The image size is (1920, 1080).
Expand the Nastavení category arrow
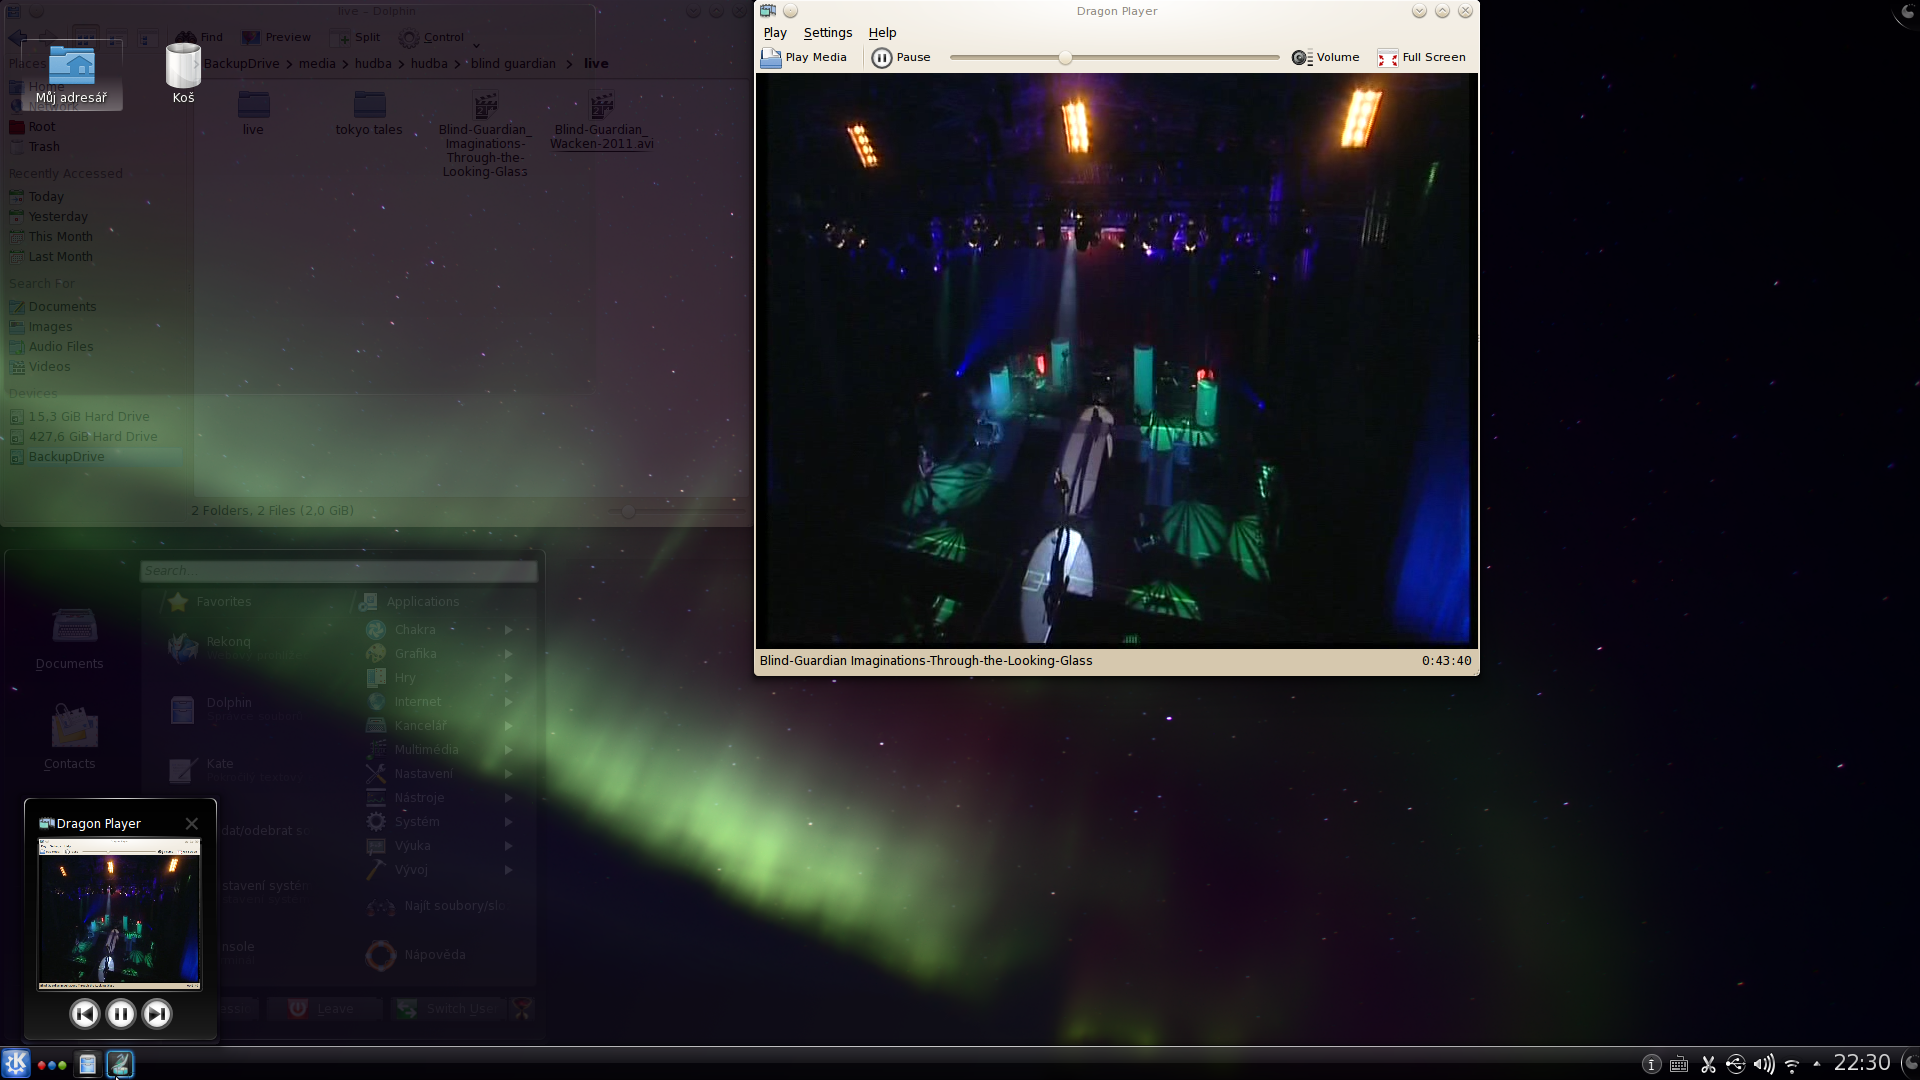pos(509,774)
